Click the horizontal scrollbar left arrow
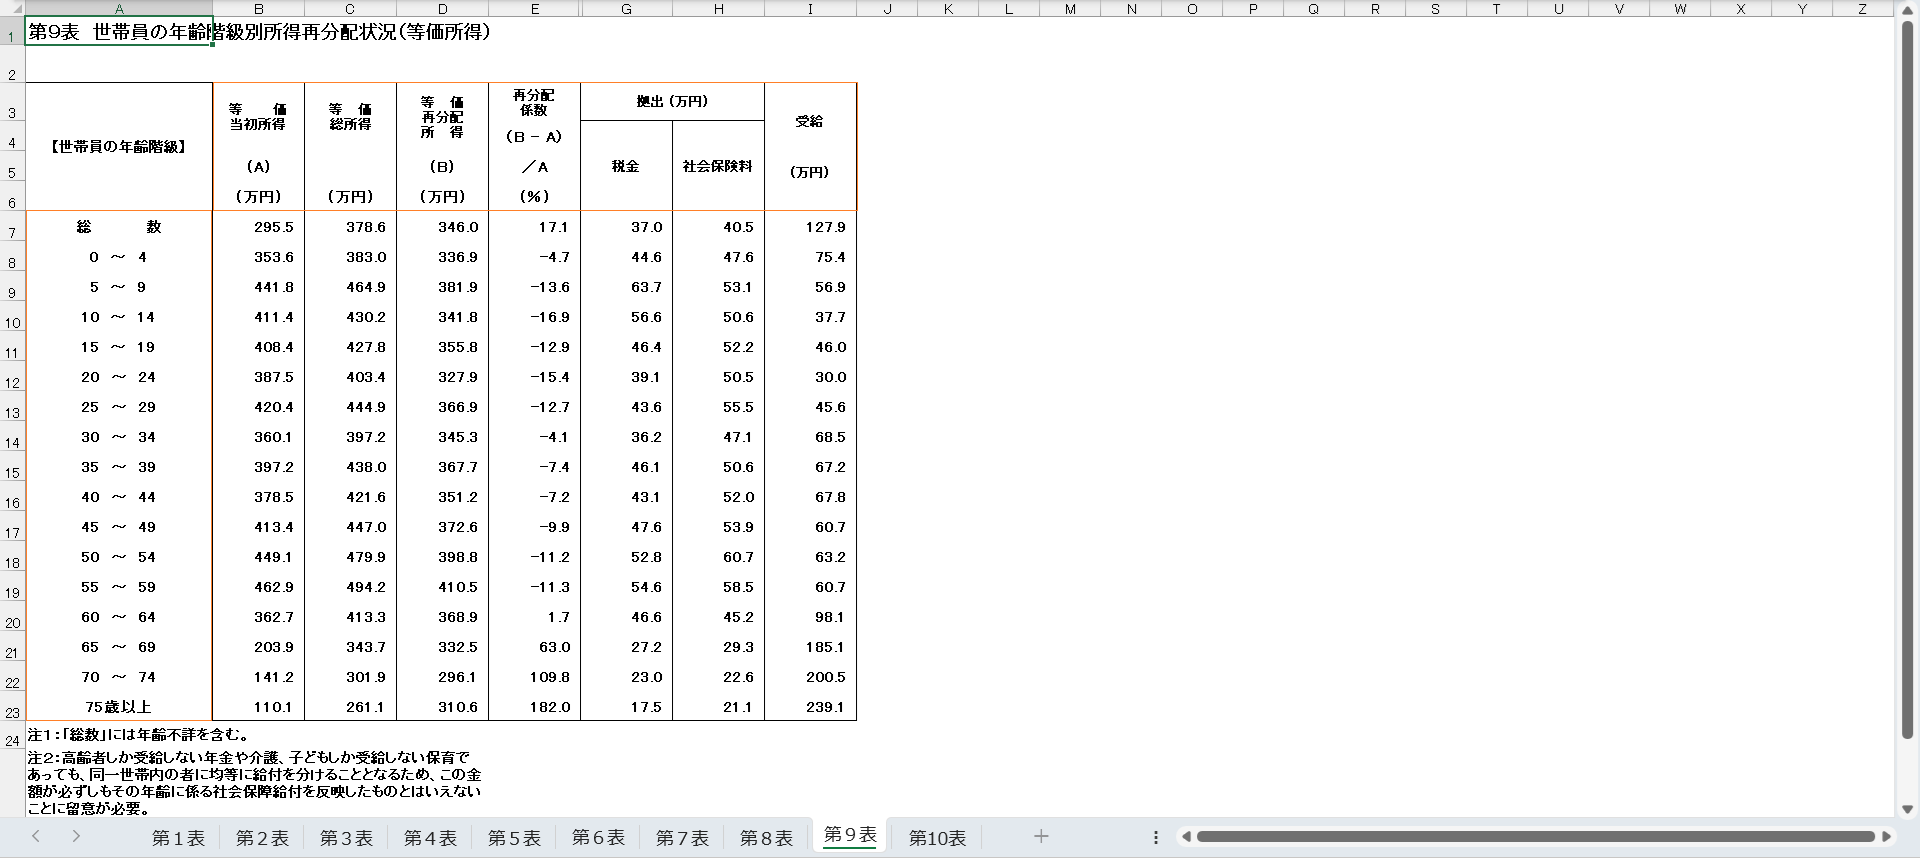 click(1186, 837)
